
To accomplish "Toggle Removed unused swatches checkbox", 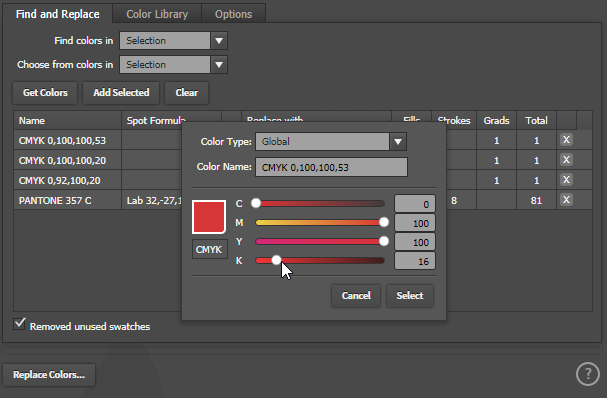I will (x=19, y=324).
